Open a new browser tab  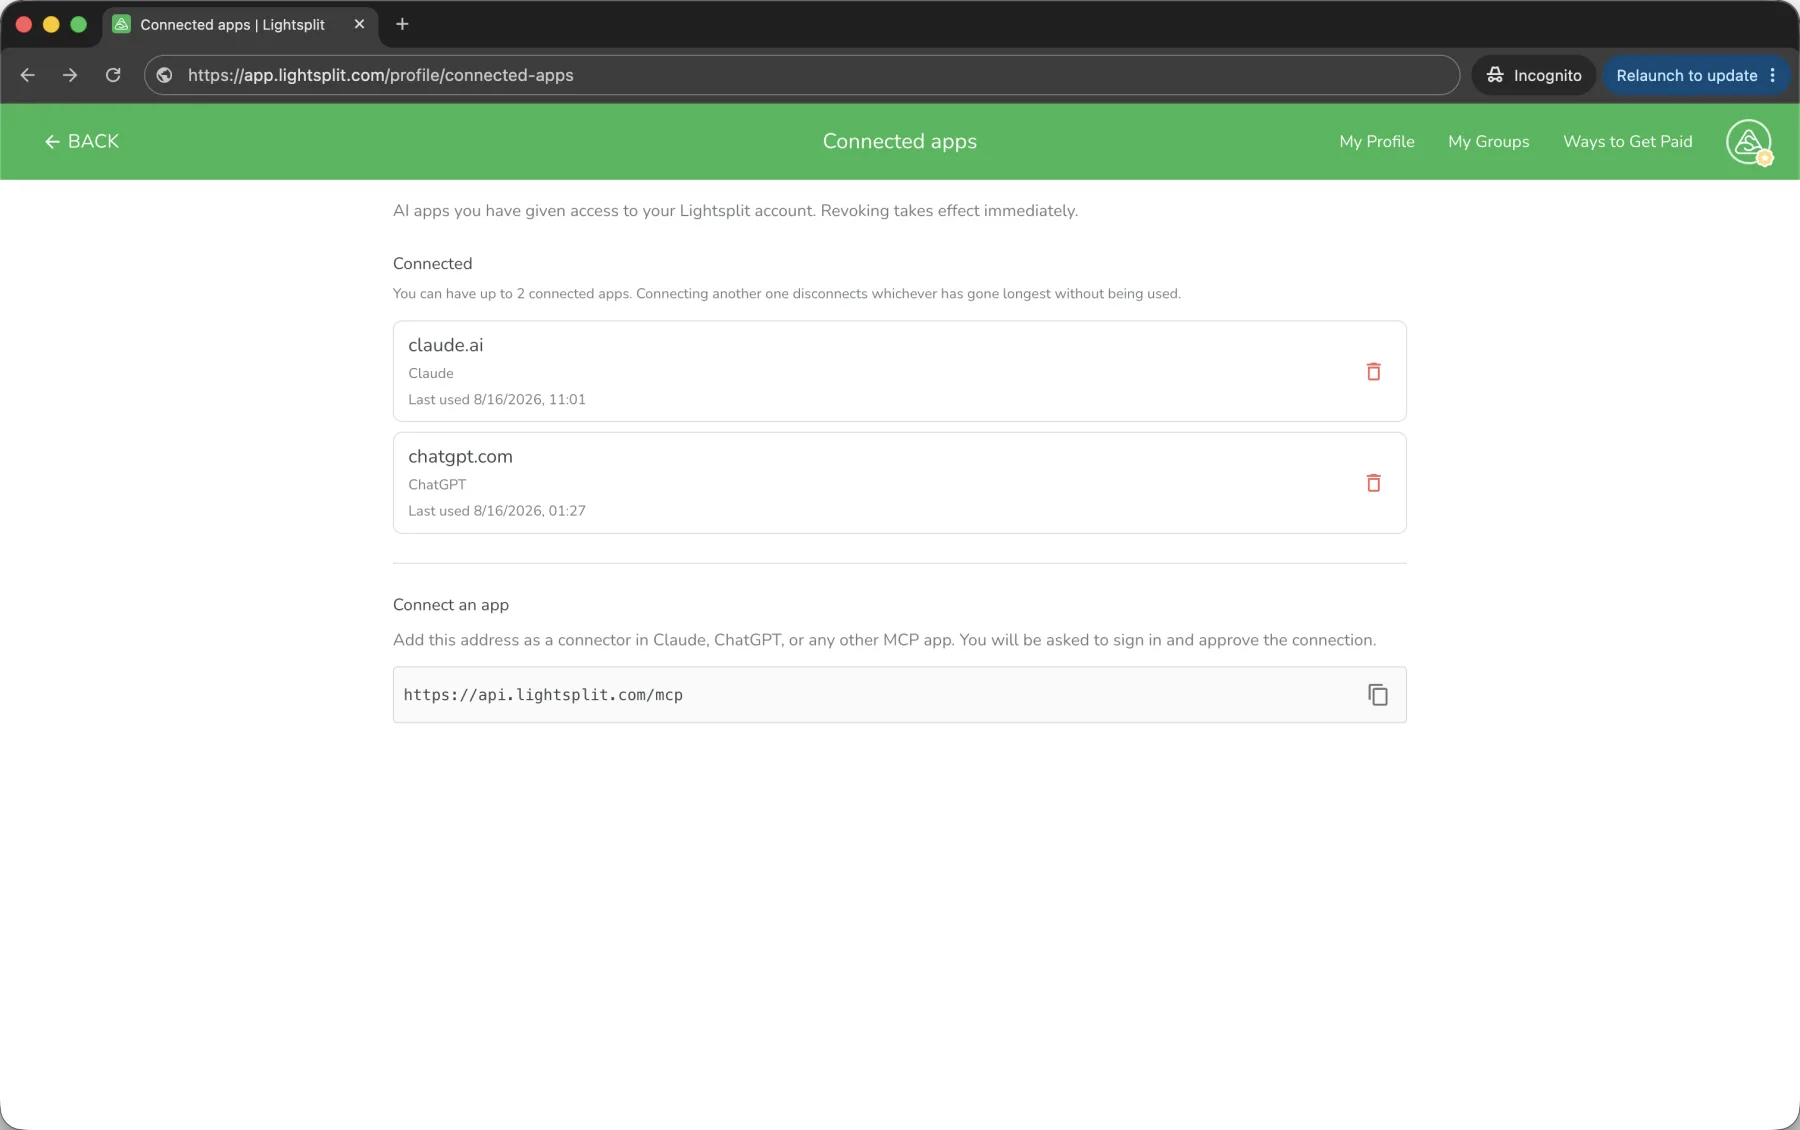[x=402, y=24]
